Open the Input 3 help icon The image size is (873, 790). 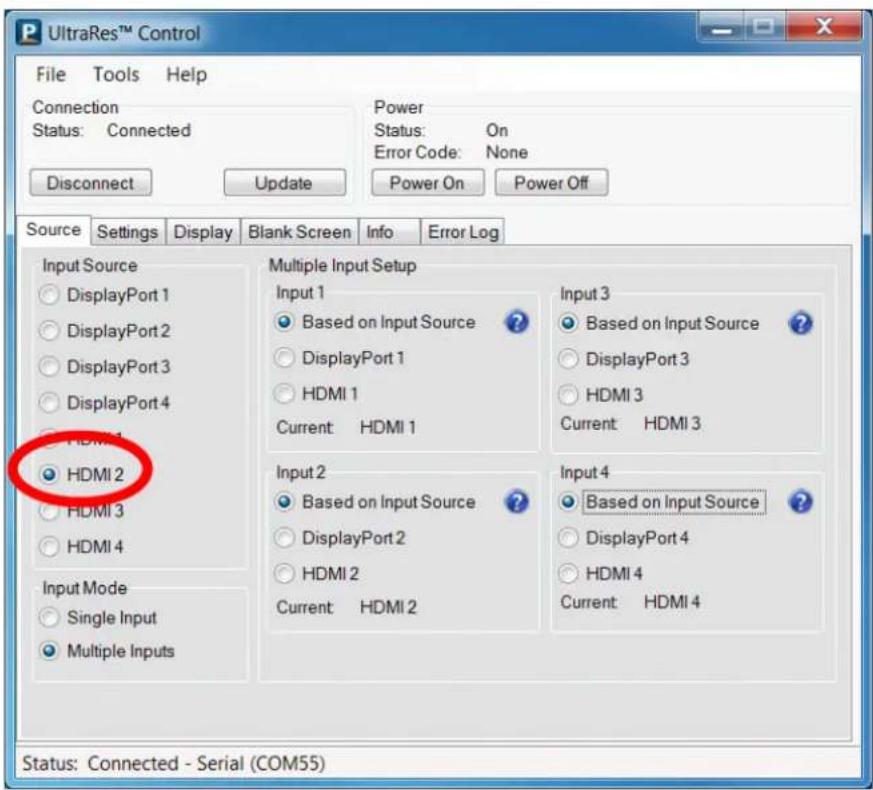[x=801, y=323]
